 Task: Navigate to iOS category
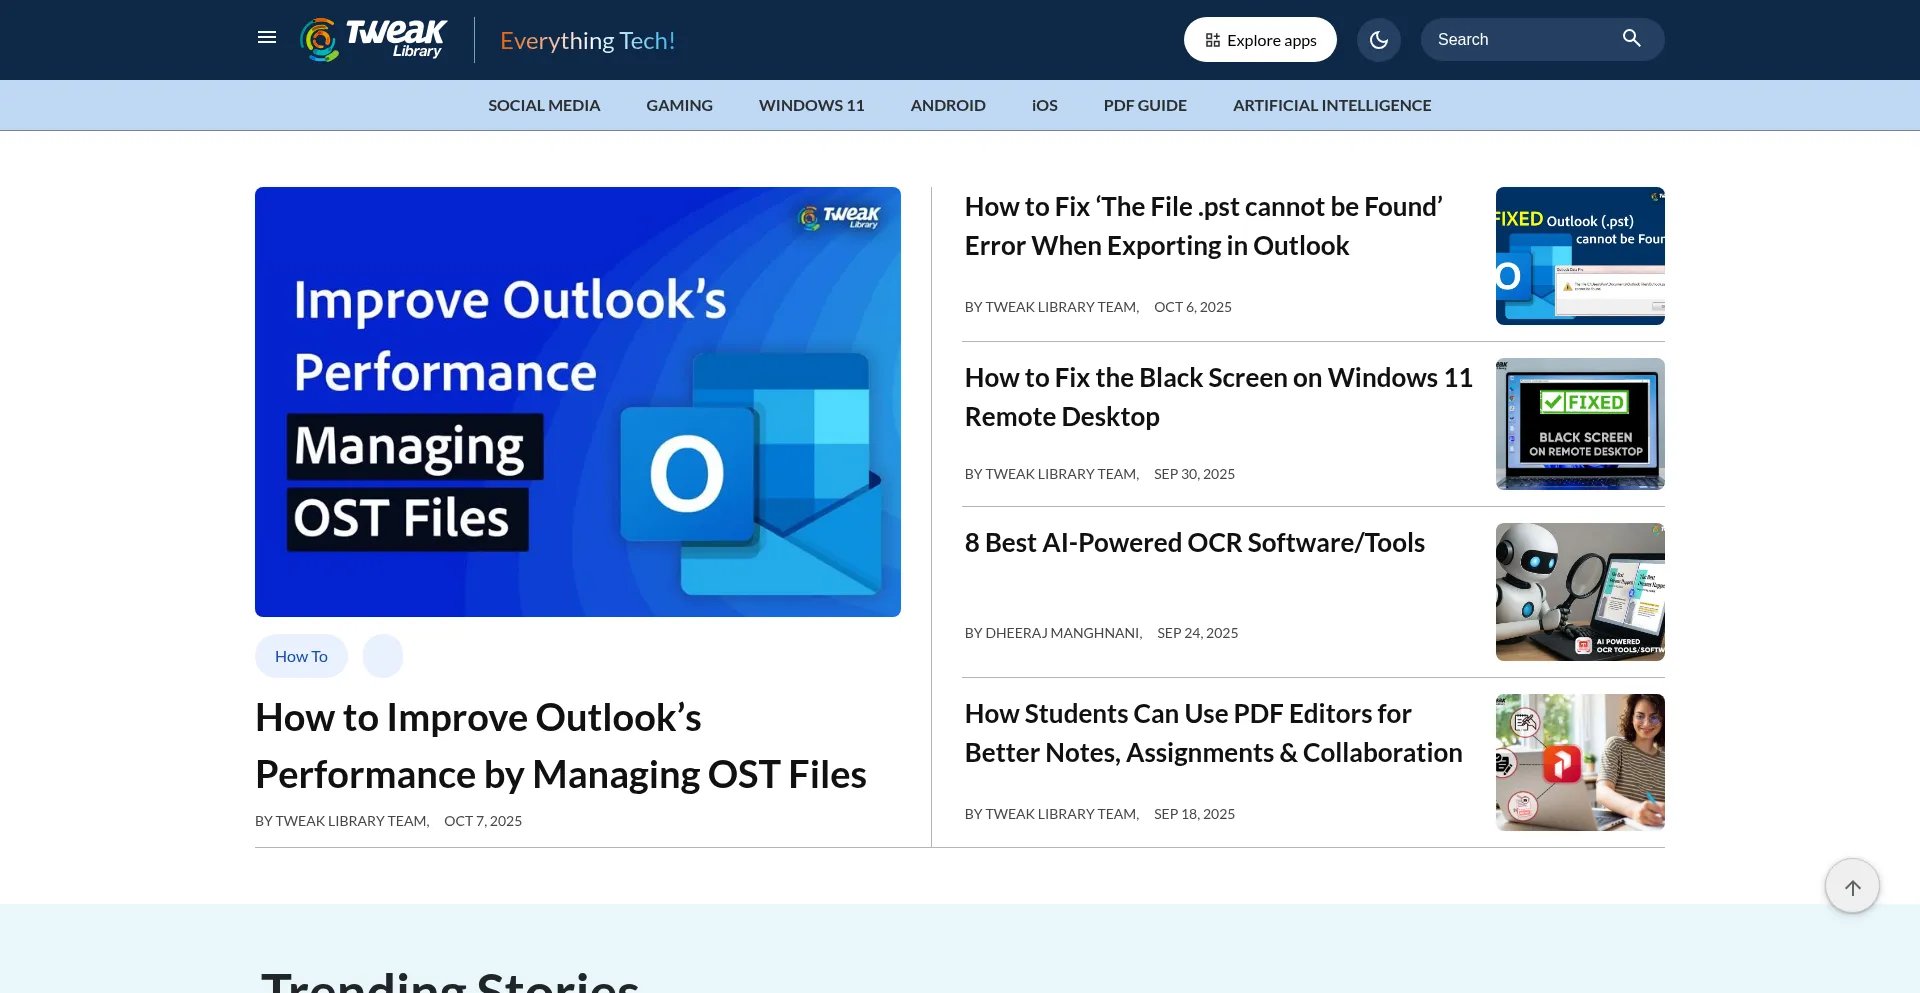tap(1044, 105)
